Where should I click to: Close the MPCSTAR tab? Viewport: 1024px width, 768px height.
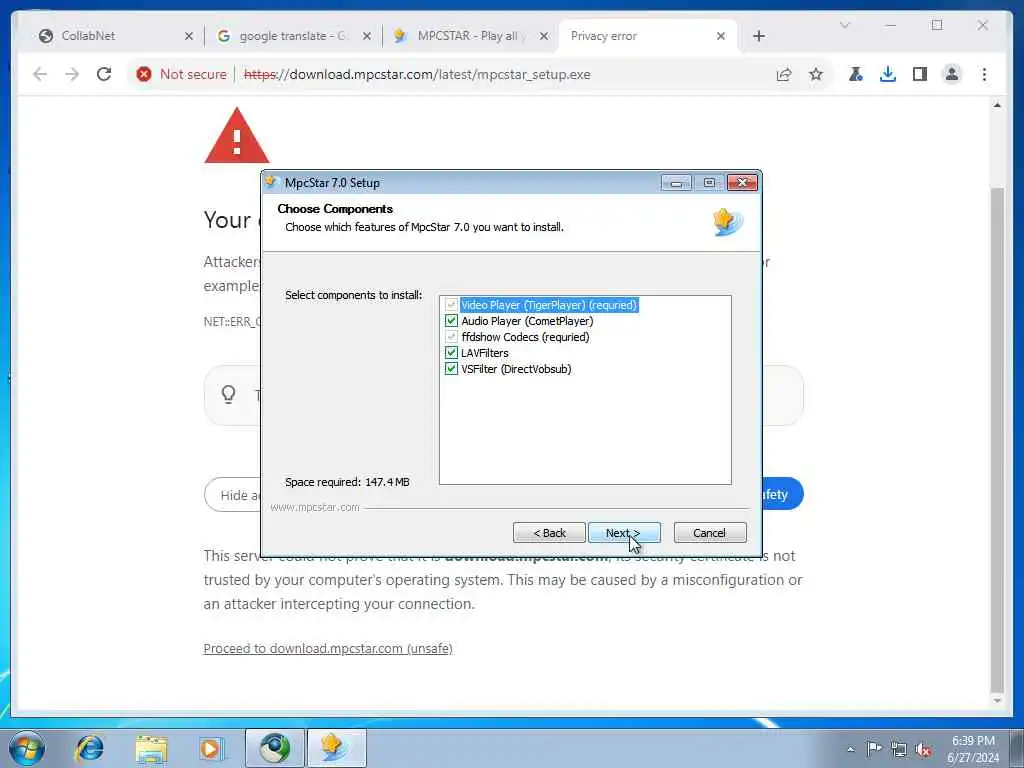click(543, 36)
